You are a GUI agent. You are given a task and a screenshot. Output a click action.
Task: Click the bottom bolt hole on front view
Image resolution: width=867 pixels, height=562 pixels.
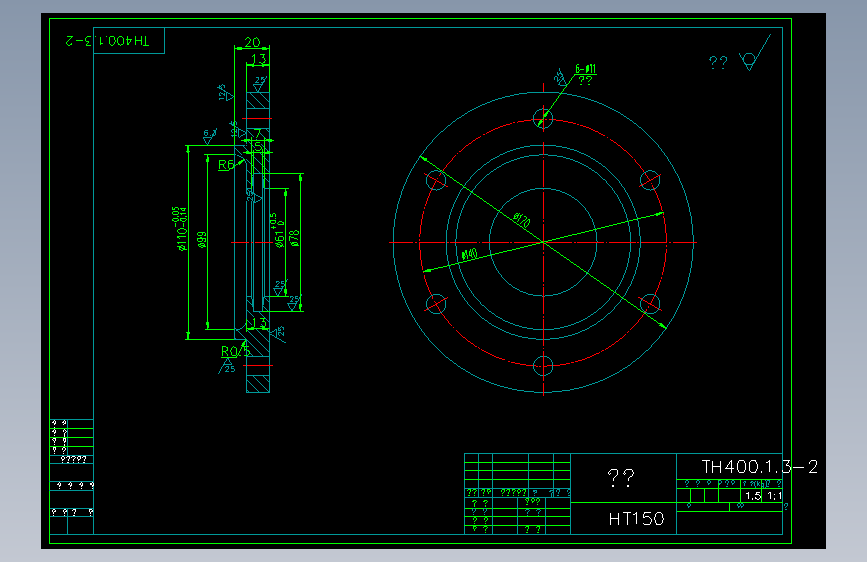pyautogui.click(x=543, y=366)
